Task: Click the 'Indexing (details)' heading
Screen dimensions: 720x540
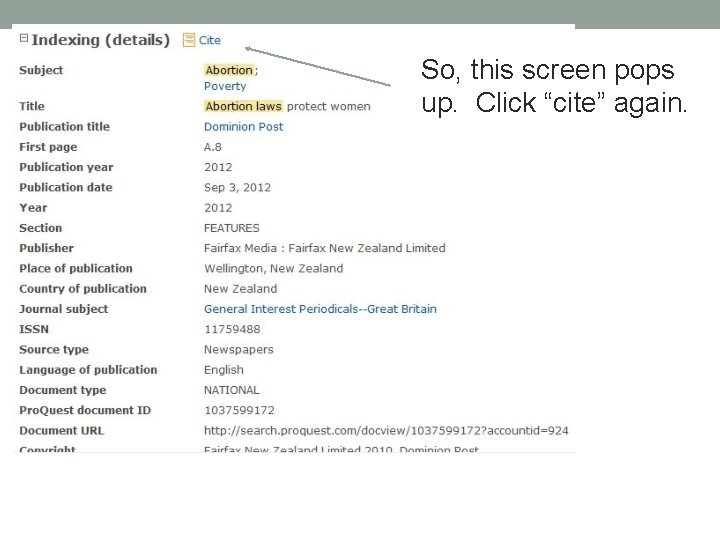Action: [101, 40]
